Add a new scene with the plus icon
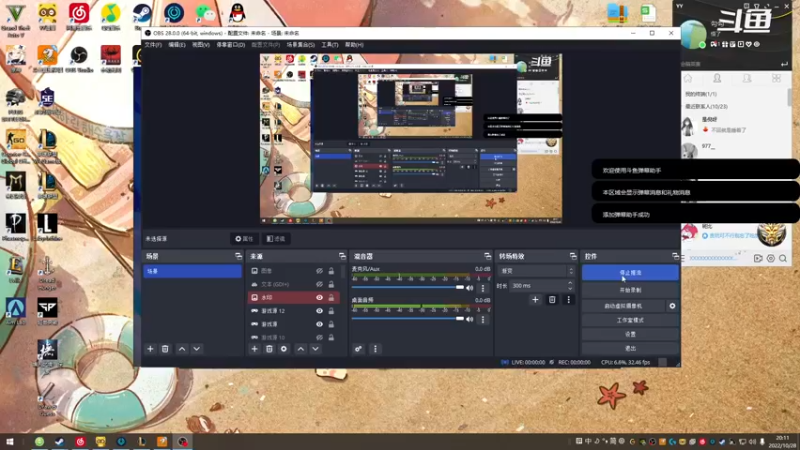The height and width of the screenshot is (450, 800). (x=150, y=349)
